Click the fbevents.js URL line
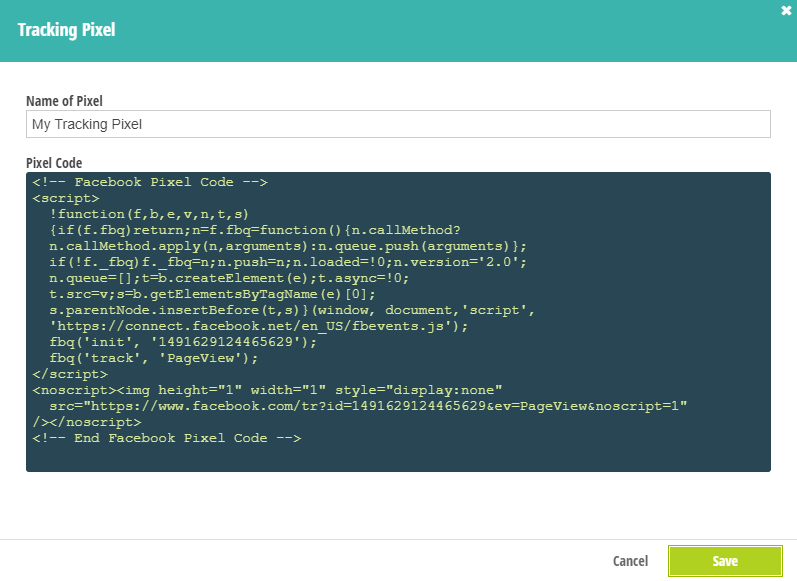Image resolution: width=797 pixels, height=581 pixels. 258,326
